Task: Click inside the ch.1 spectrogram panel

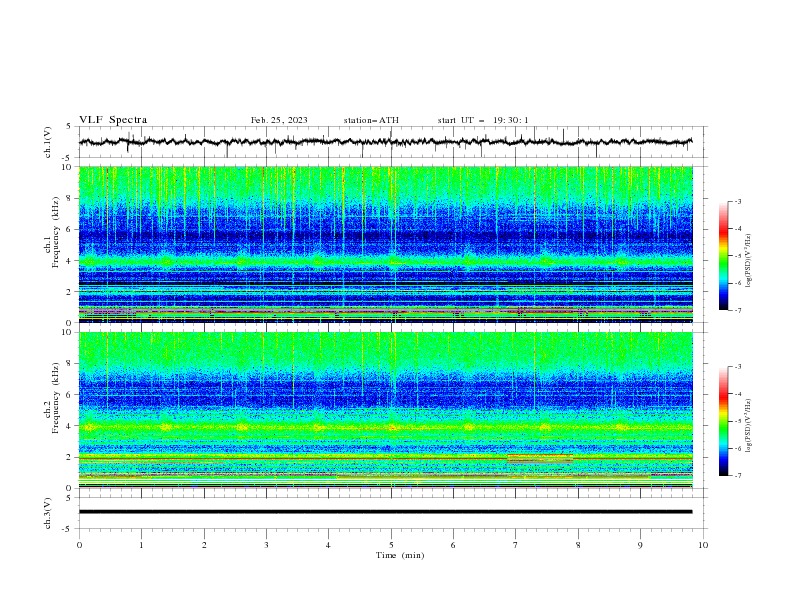Action: click(385, 244)
